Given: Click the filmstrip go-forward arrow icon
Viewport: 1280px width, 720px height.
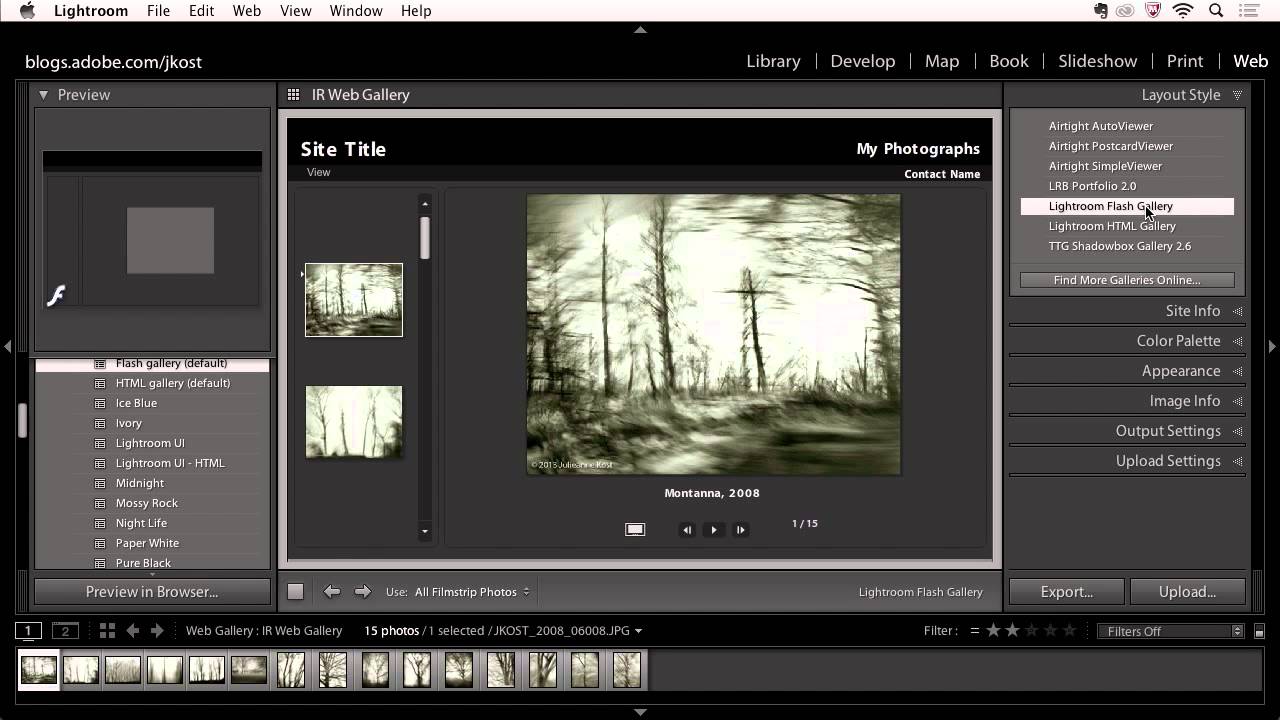Looking at the screenshot, I should coord(157,631).
